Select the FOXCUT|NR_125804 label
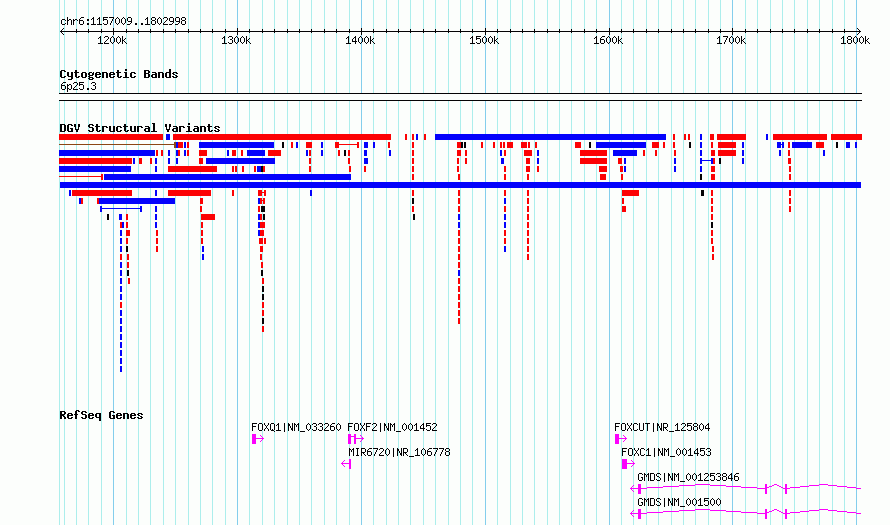 coord(662,427)
